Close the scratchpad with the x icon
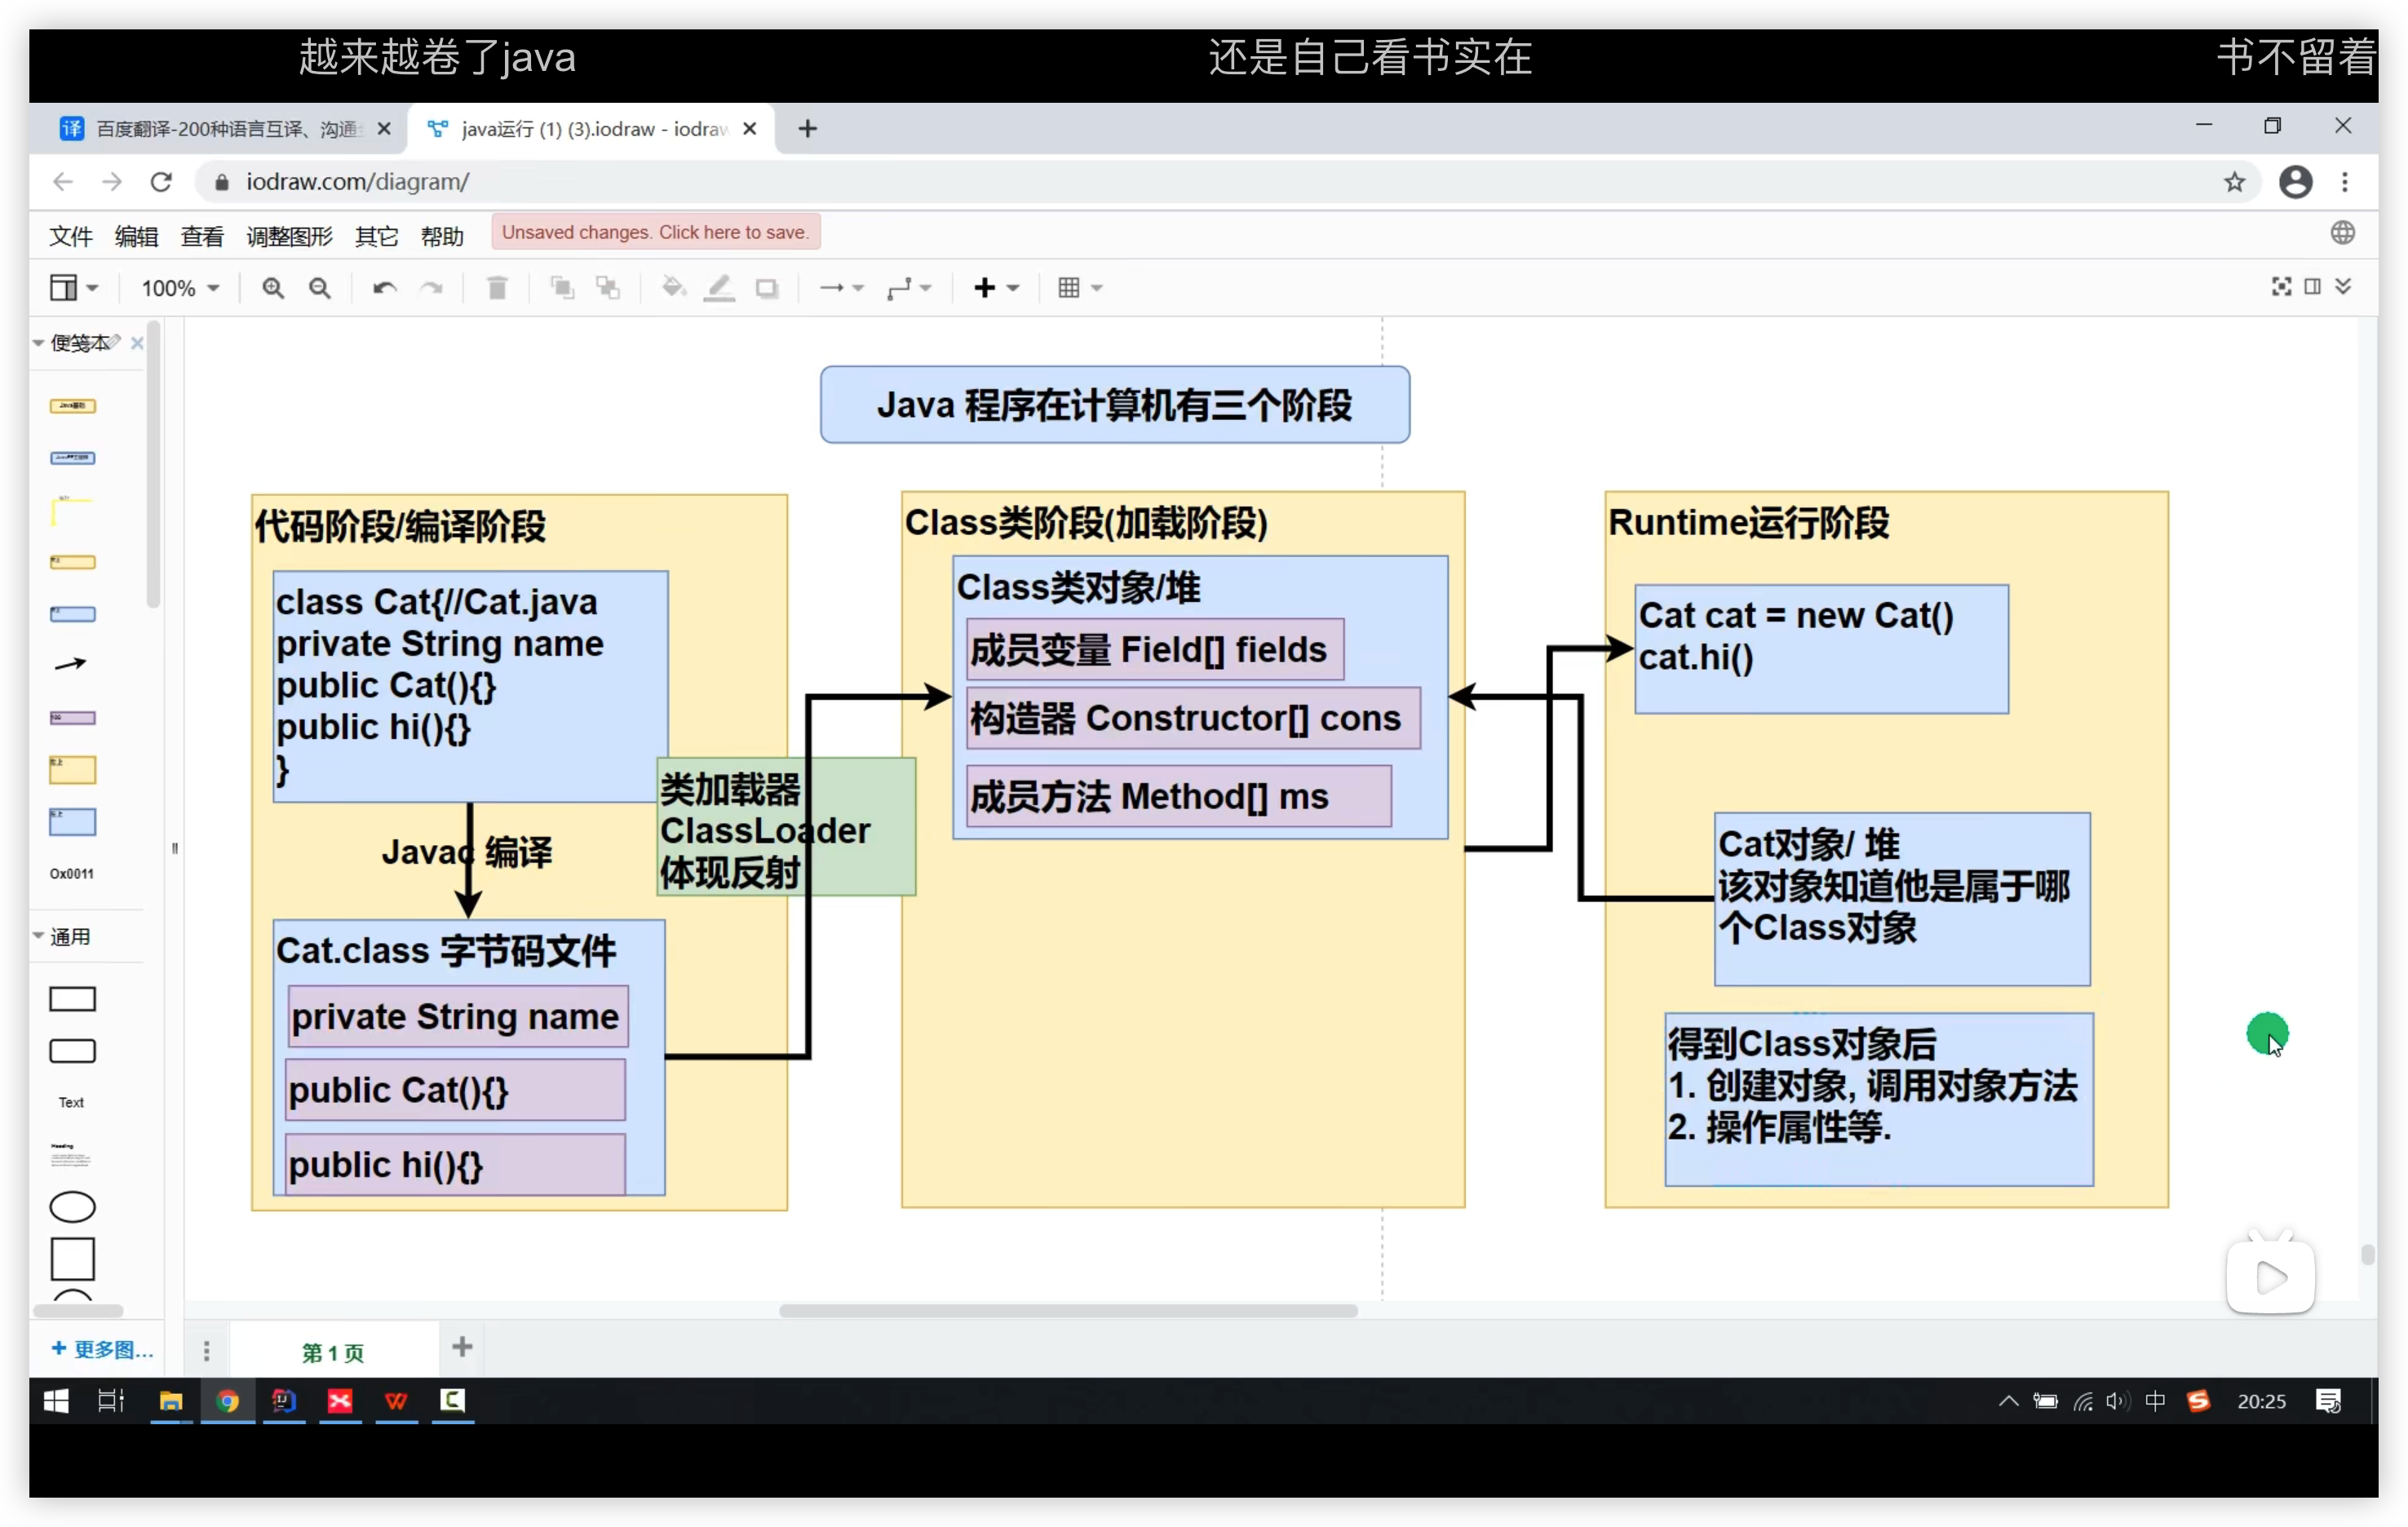This screenshot has height=1527, width=2408. pyautogui.click(x=137, y=343)
